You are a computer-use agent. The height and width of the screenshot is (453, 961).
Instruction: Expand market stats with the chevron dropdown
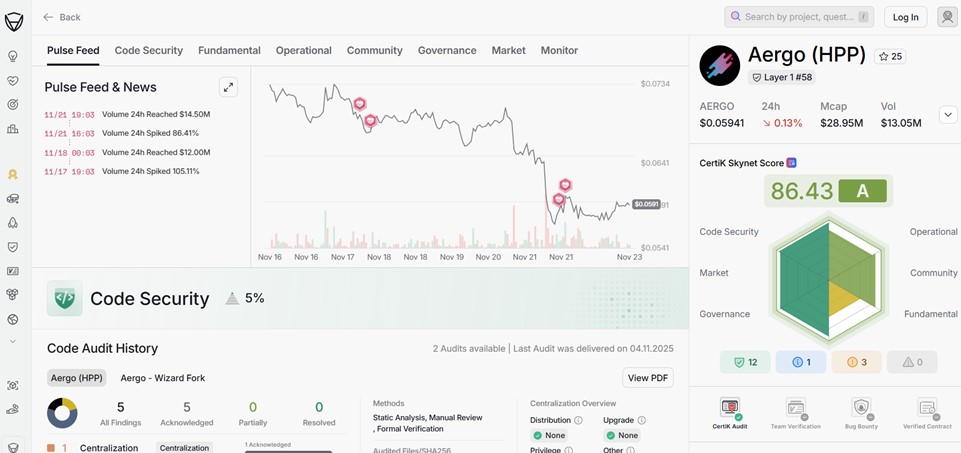947,115
